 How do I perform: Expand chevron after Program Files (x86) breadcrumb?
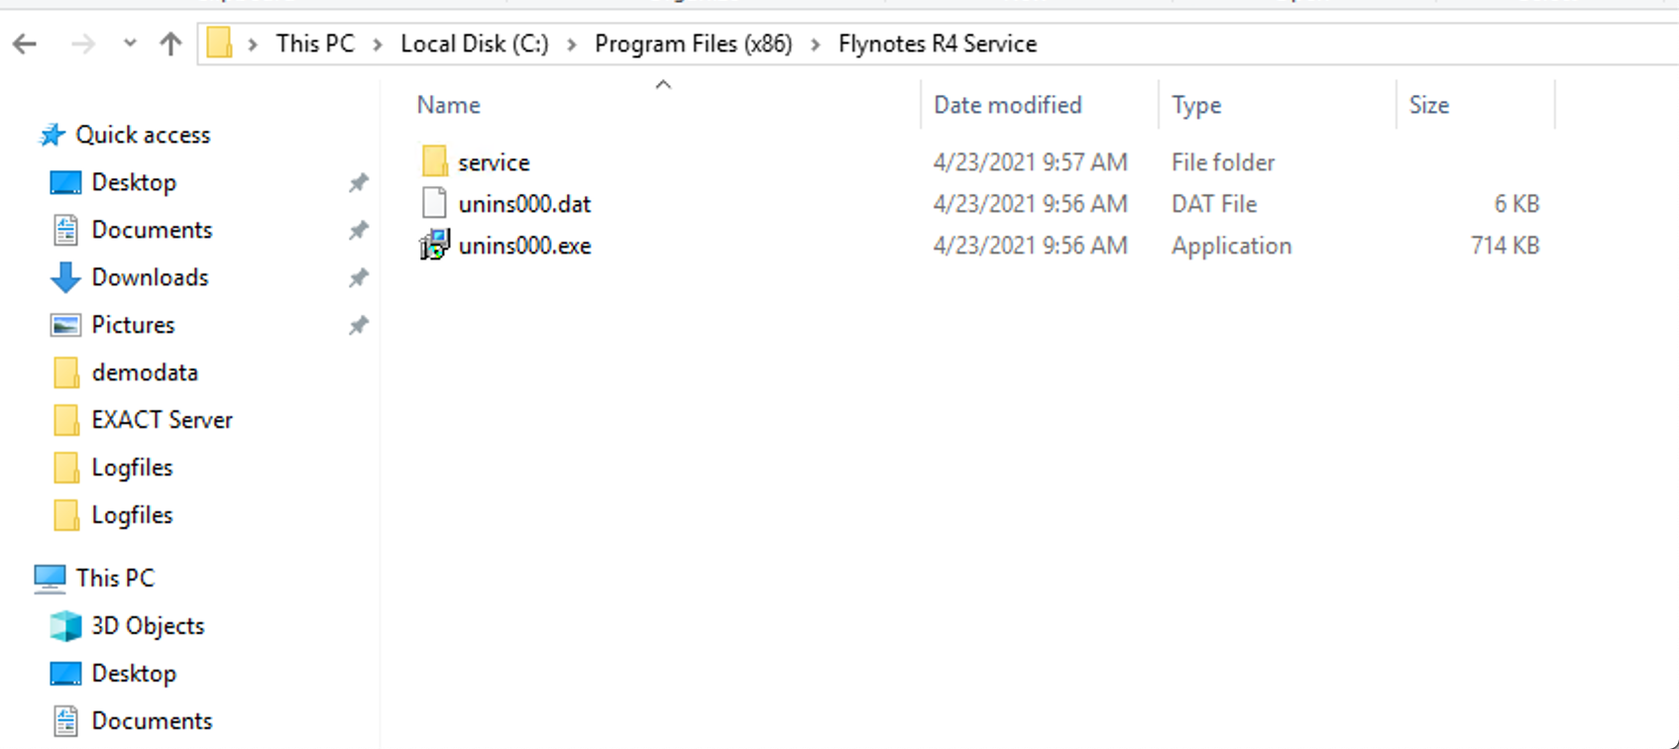(816, 45)
